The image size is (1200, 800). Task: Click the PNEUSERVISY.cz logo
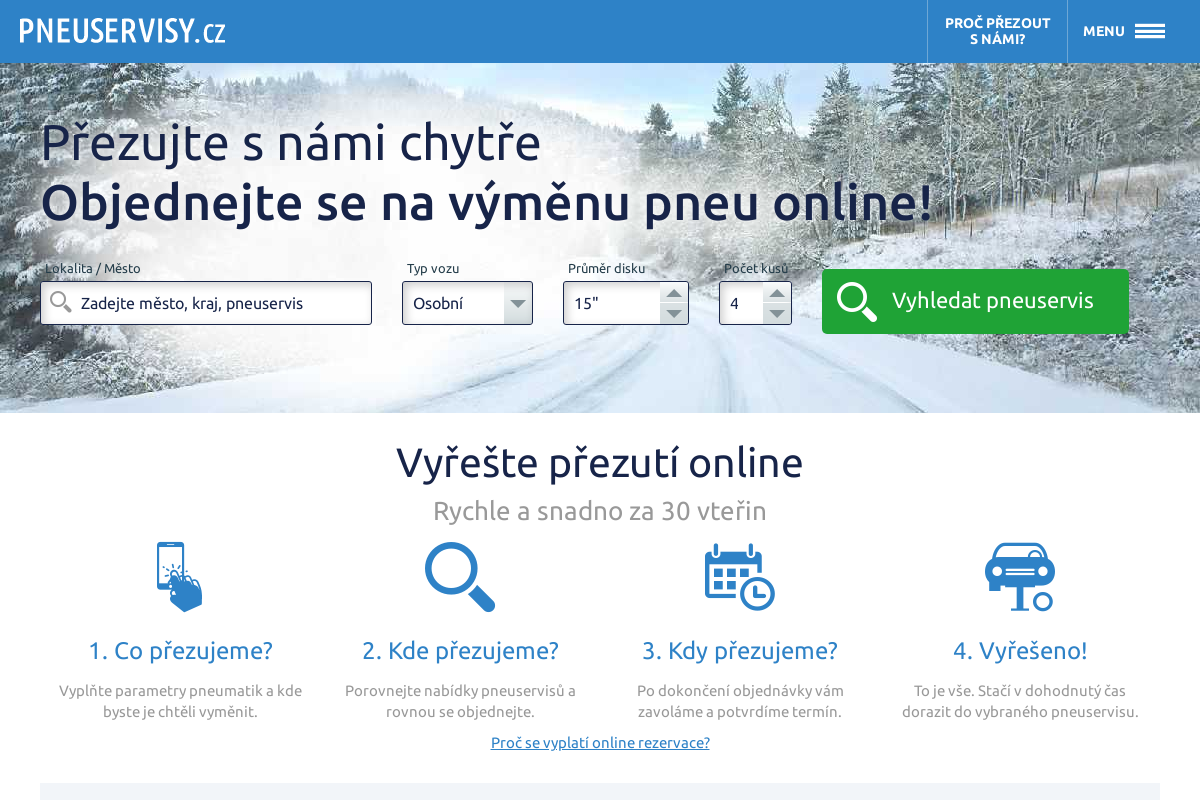pos(123,30)
